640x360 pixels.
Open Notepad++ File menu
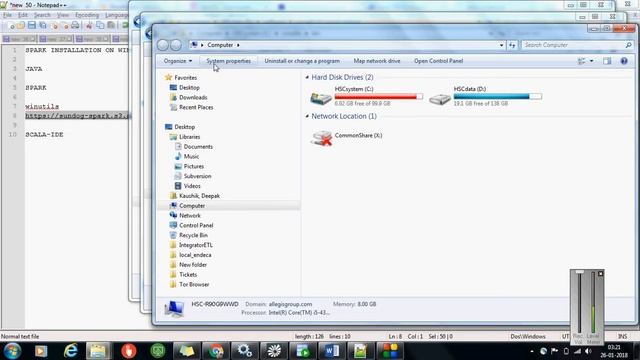(7, 15)
